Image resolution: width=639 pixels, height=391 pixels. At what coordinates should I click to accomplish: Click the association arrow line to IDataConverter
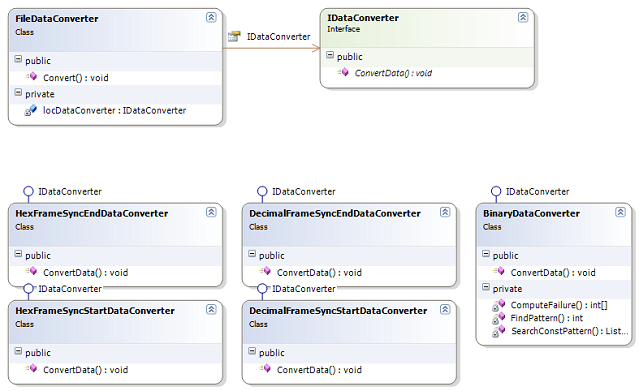(271, 49)
